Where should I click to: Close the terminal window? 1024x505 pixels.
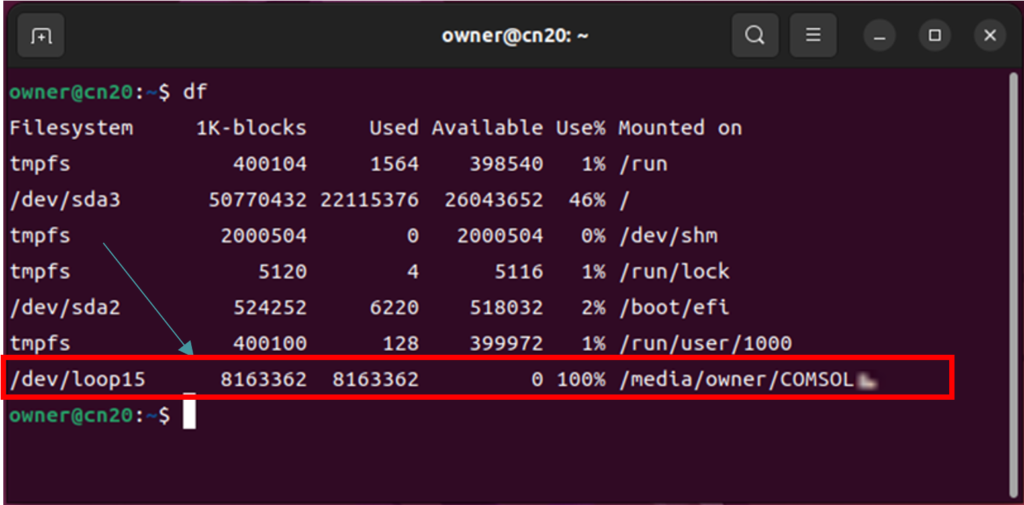pyautogui.click(x=989, y=36)
